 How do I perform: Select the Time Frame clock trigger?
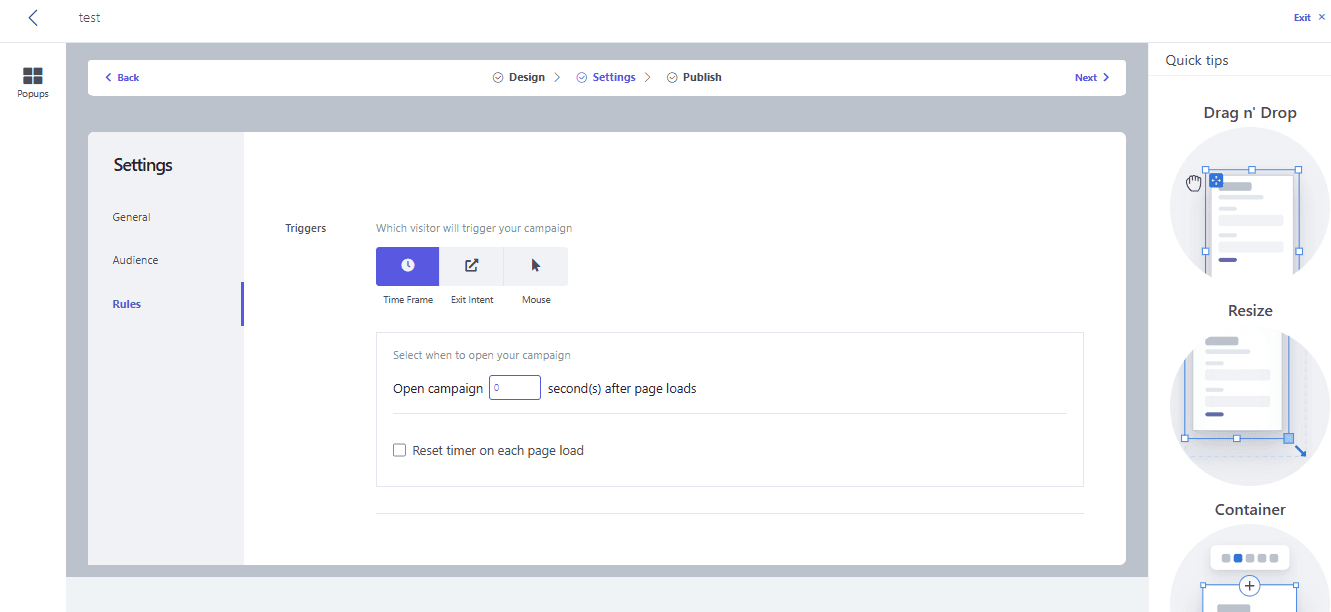pos(408,266)
